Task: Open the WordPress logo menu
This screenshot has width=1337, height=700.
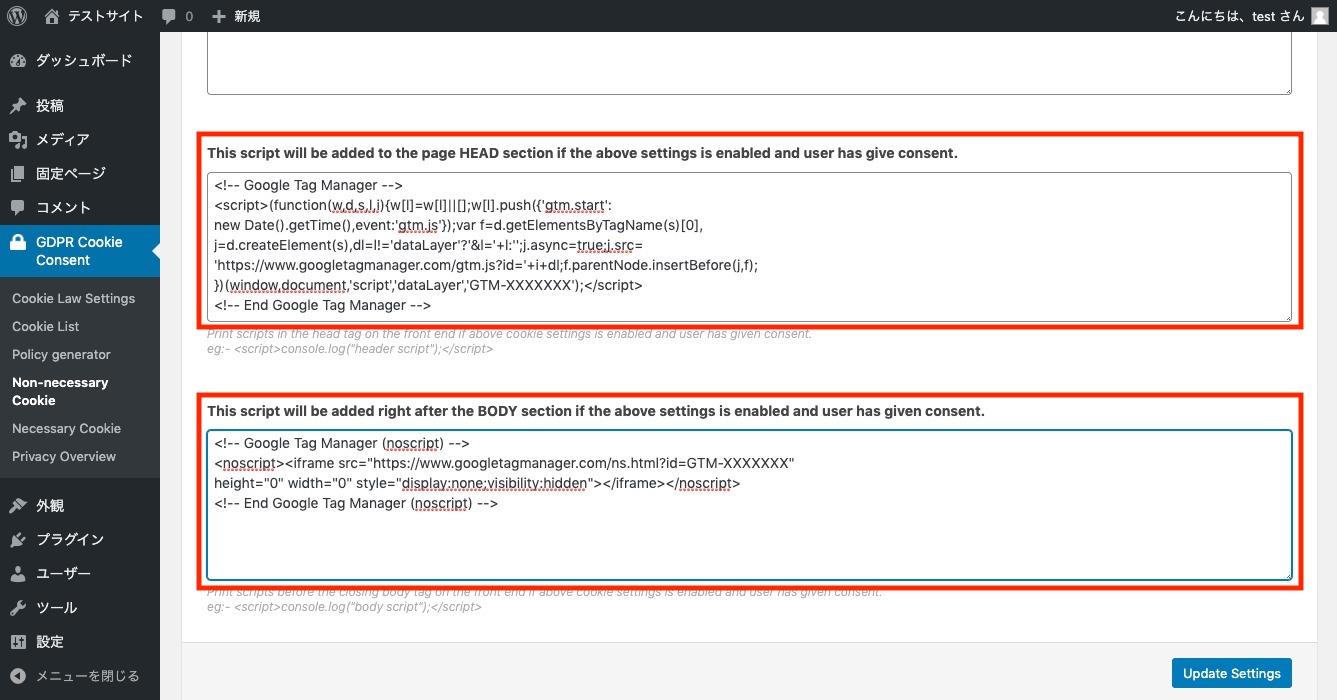Action: coord(17,16)
